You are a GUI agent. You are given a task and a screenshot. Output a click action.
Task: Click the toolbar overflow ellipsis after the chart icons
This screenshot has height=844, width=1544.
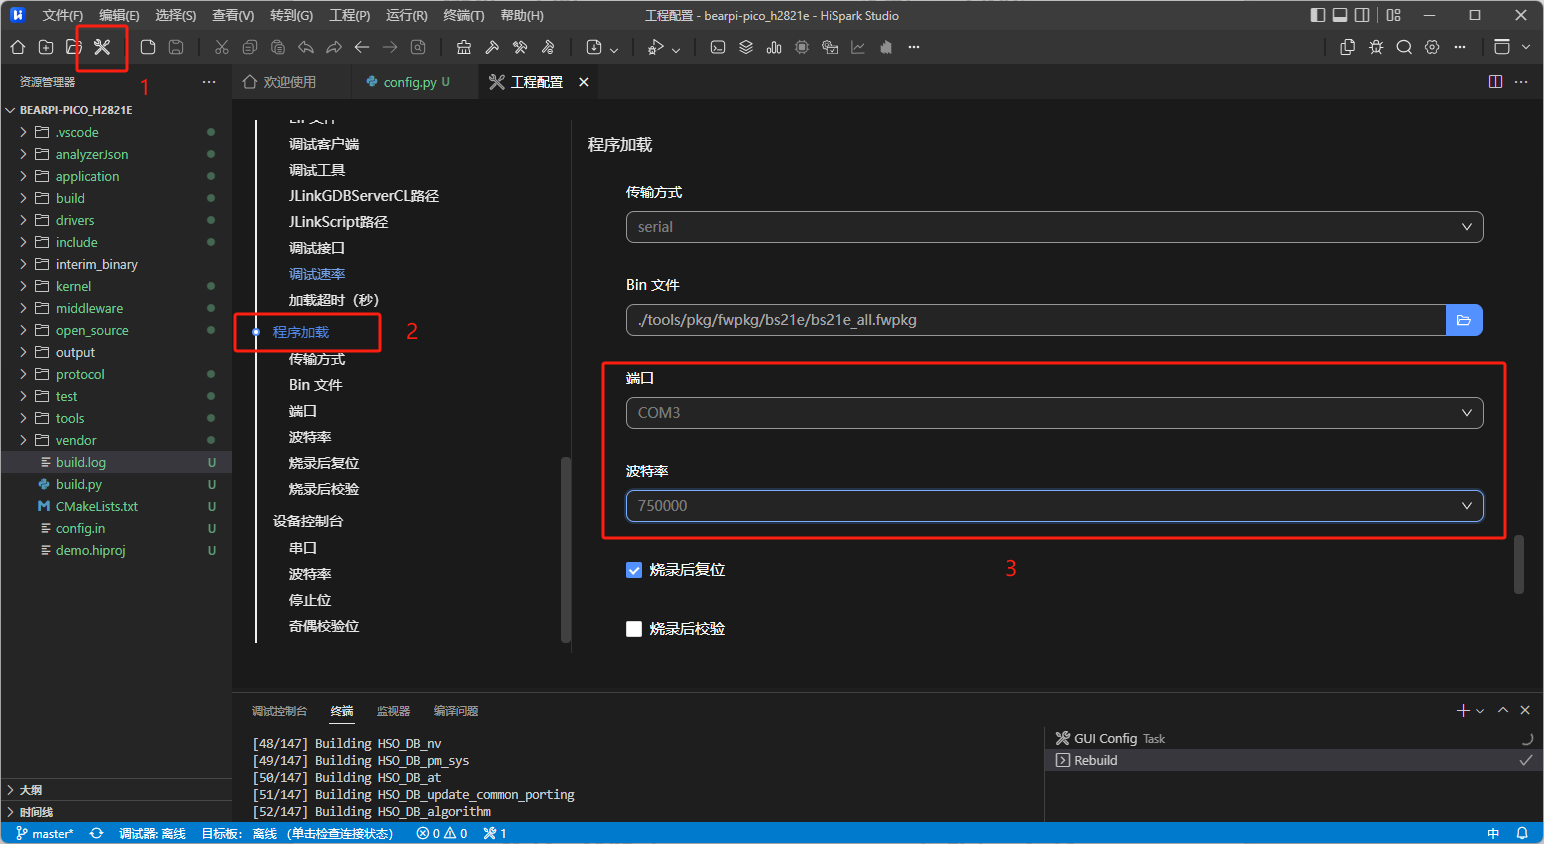pyautogui.click(x=914, y=47)
